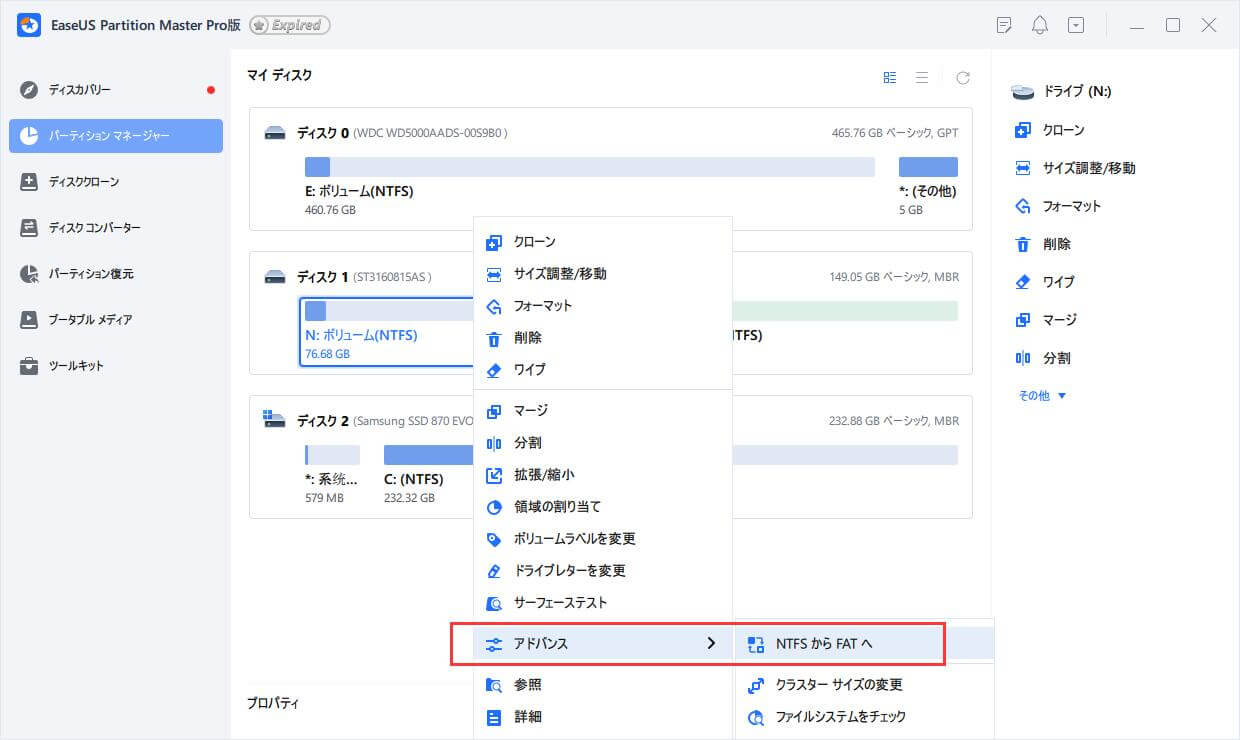
Task: Switch disk list to simple list view
Action: pos(922,76)
